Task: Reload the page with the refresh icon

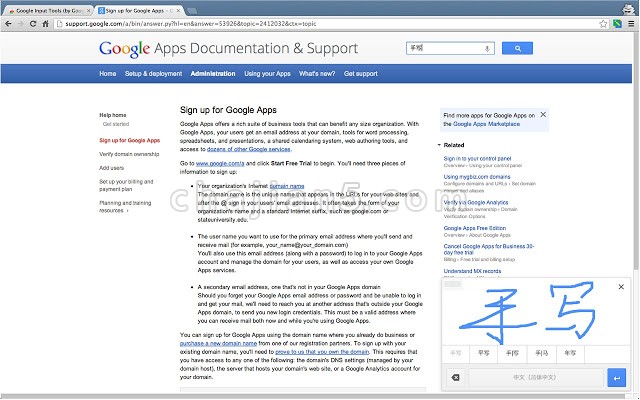Action: click(x=33, y=24)
